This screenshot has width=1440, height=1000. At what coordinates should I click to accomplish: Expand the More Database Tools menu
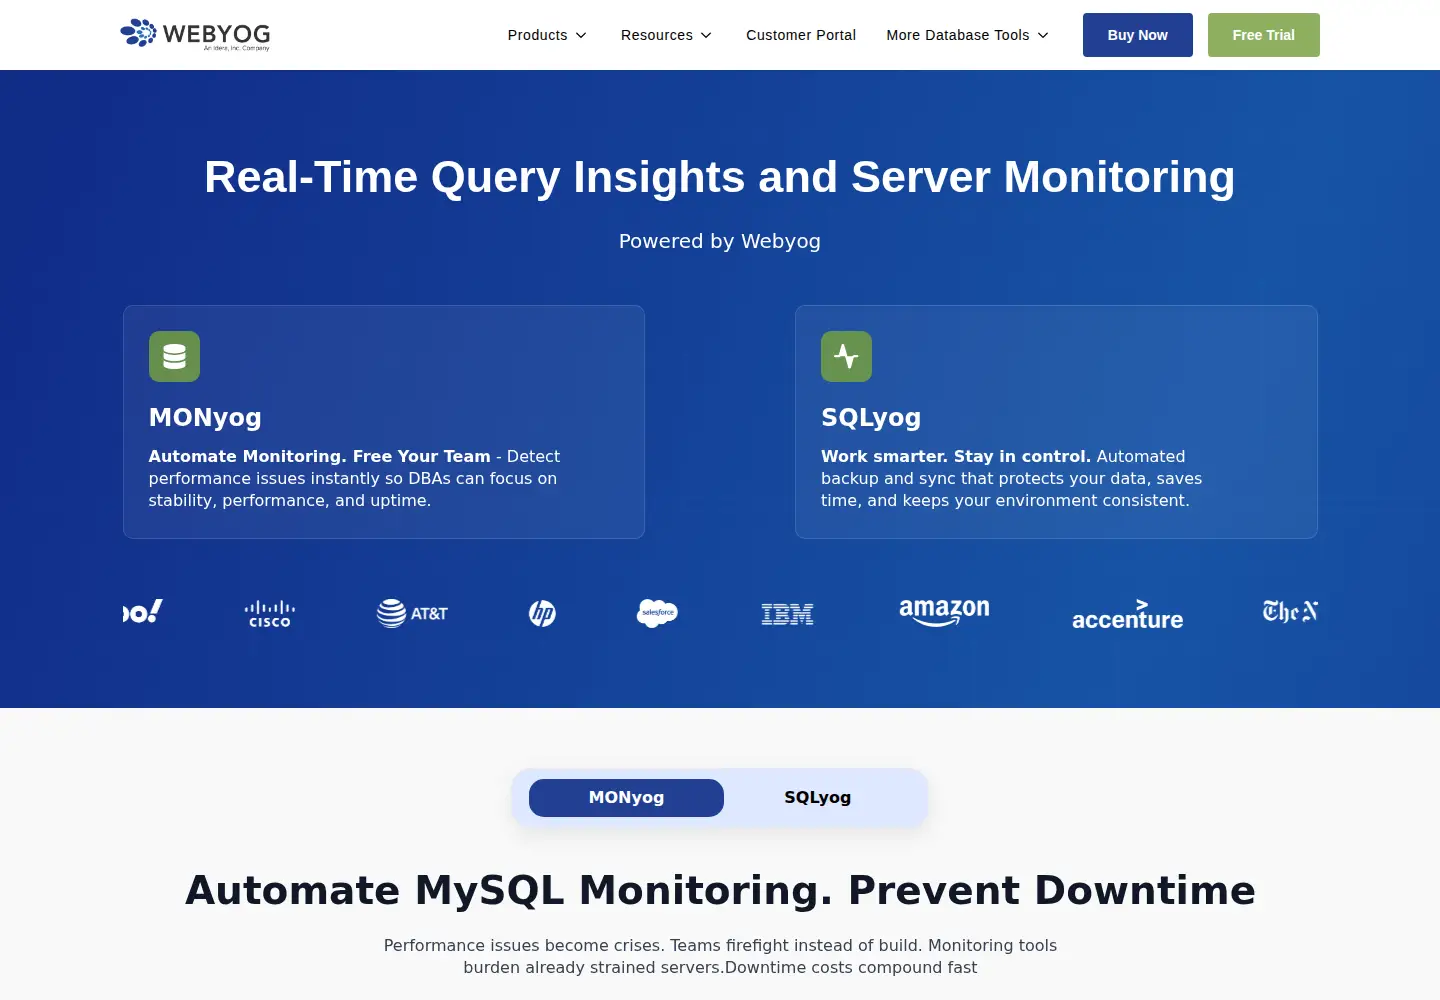pyautogui.click(x=967, y=35)
